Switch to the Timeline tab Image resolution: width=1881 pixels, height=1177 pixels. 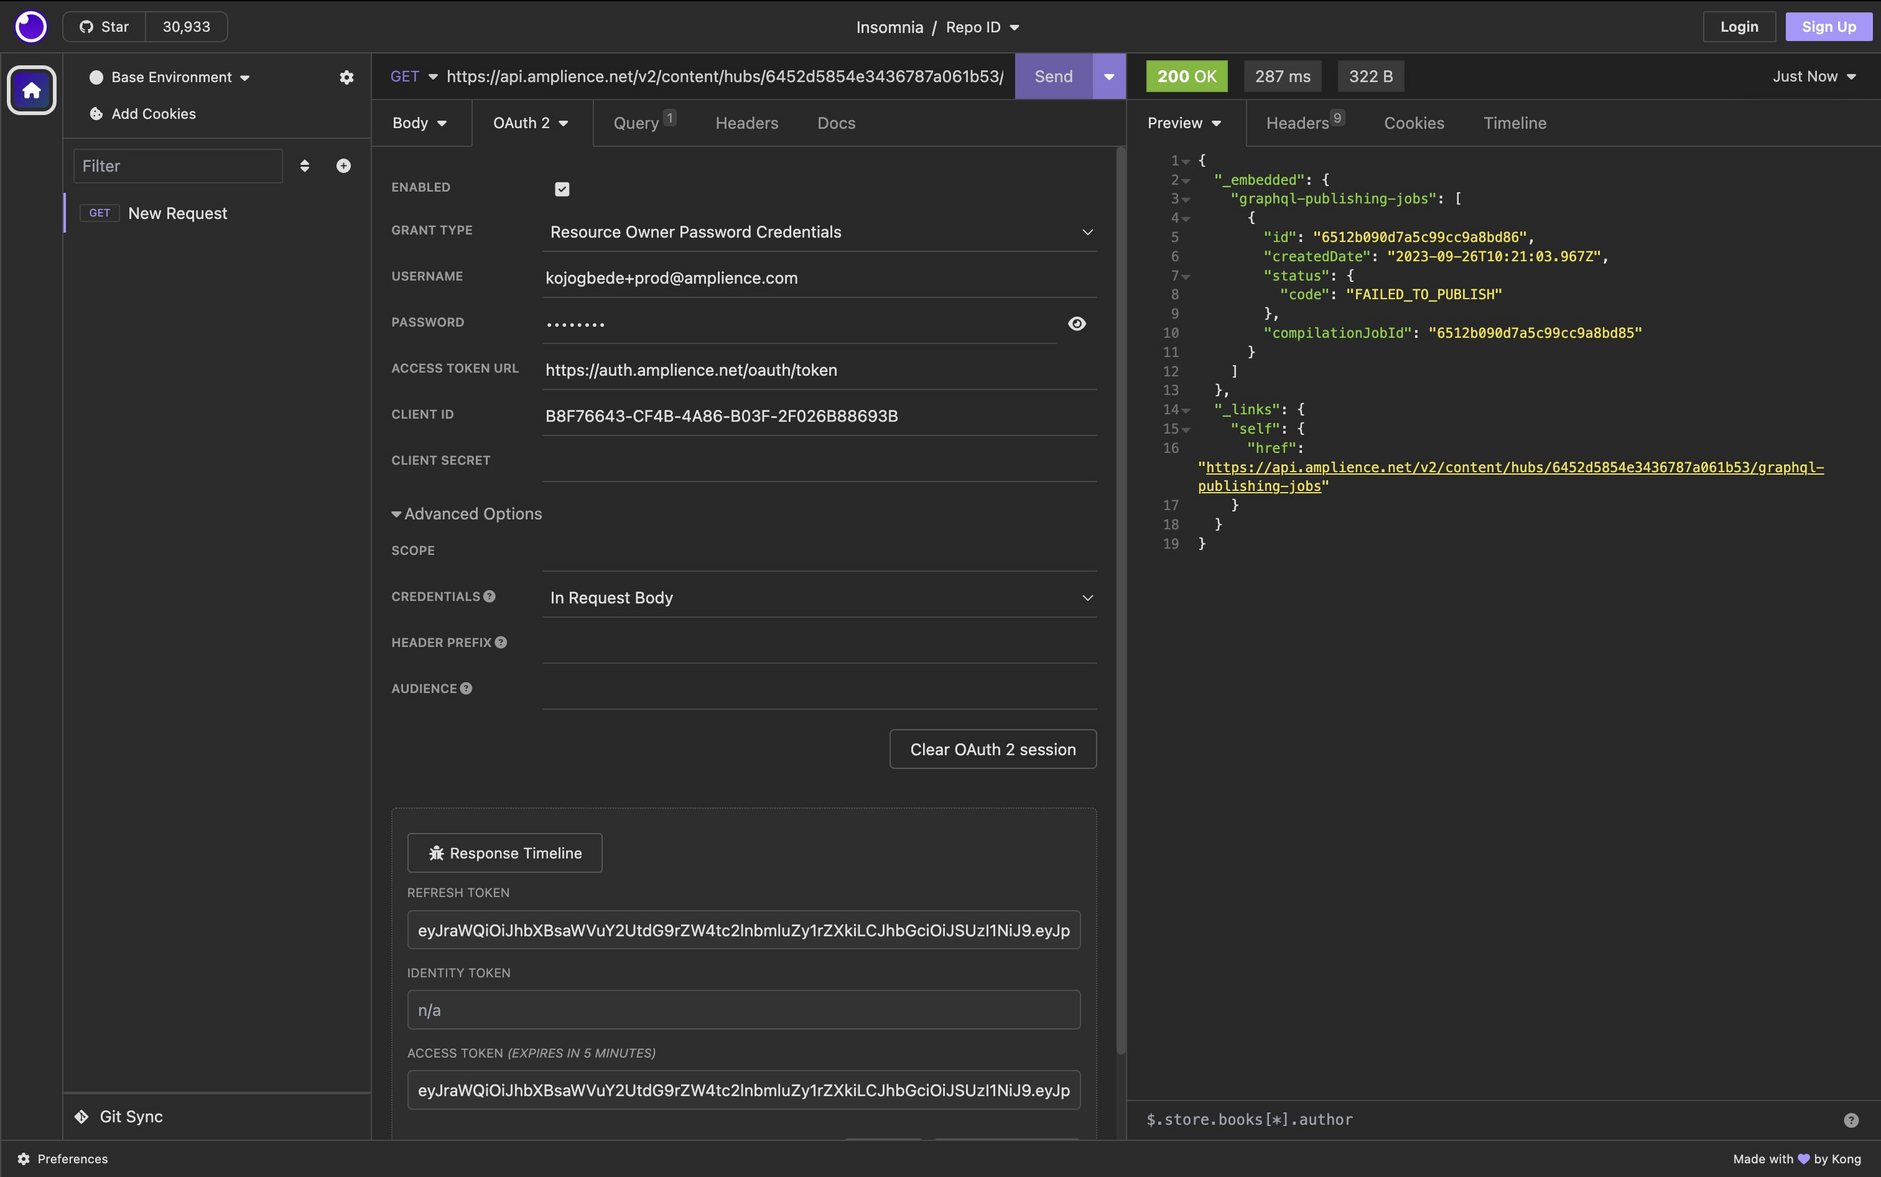[x=1515, y=123]
